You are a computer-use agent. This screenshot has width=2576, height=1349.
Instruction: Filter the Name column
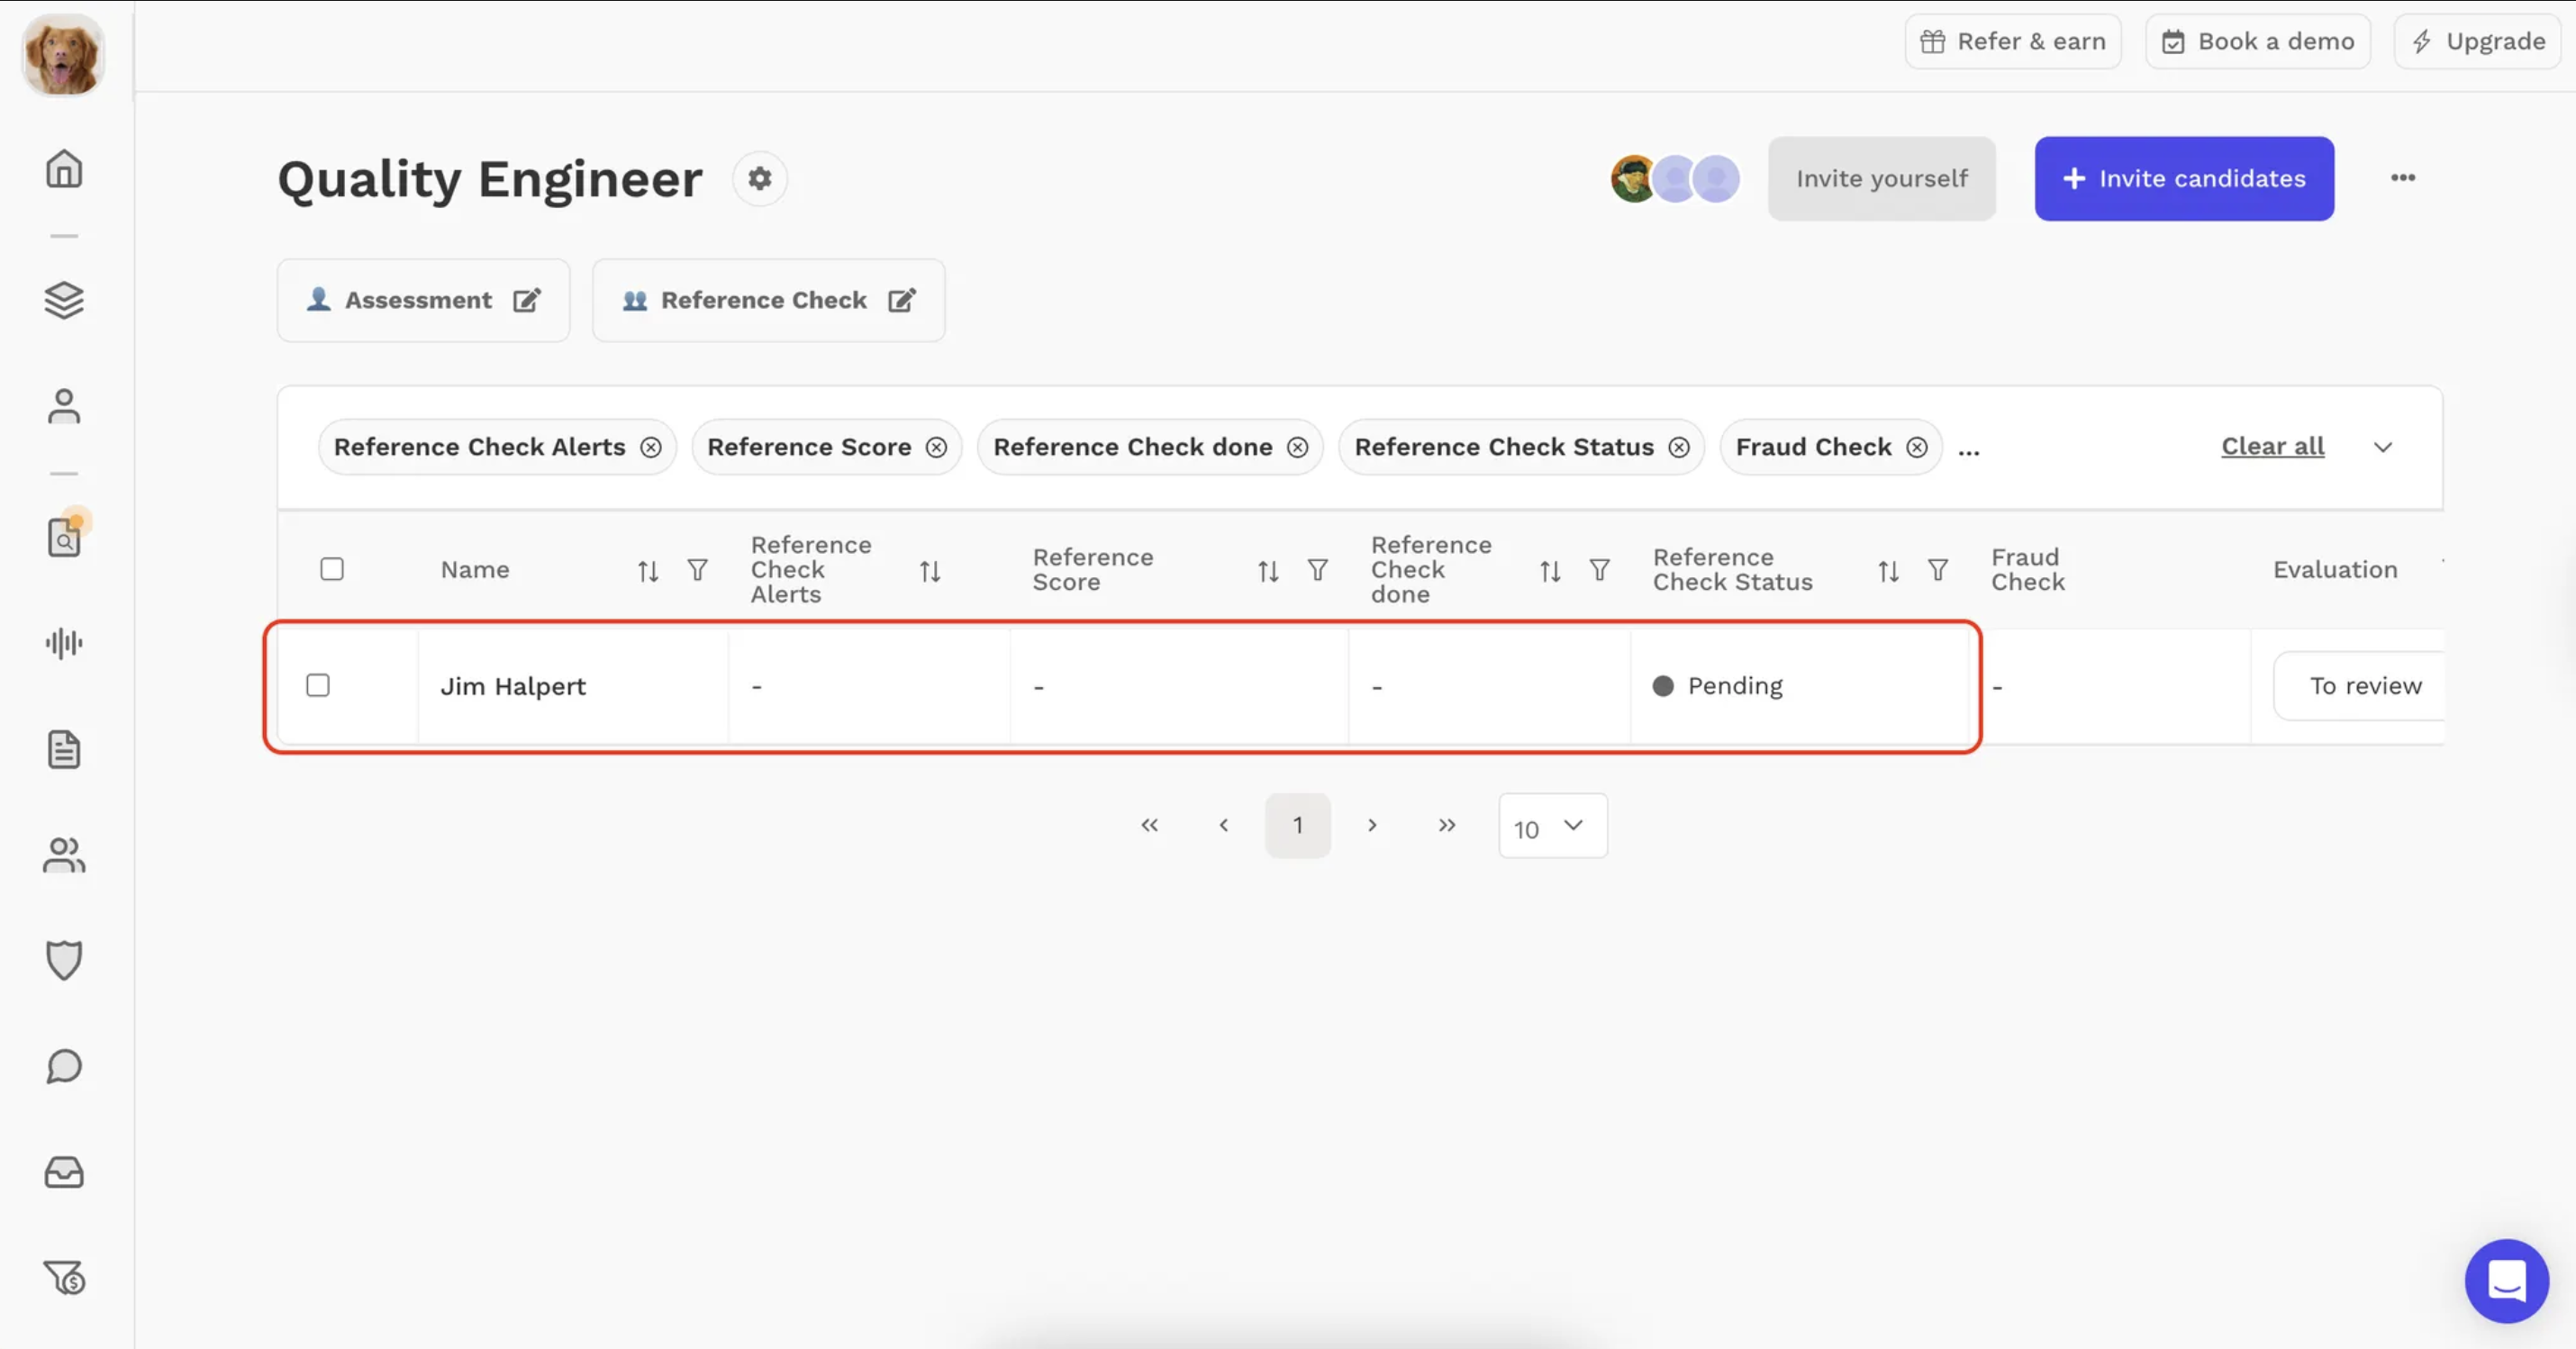(697, 570)
